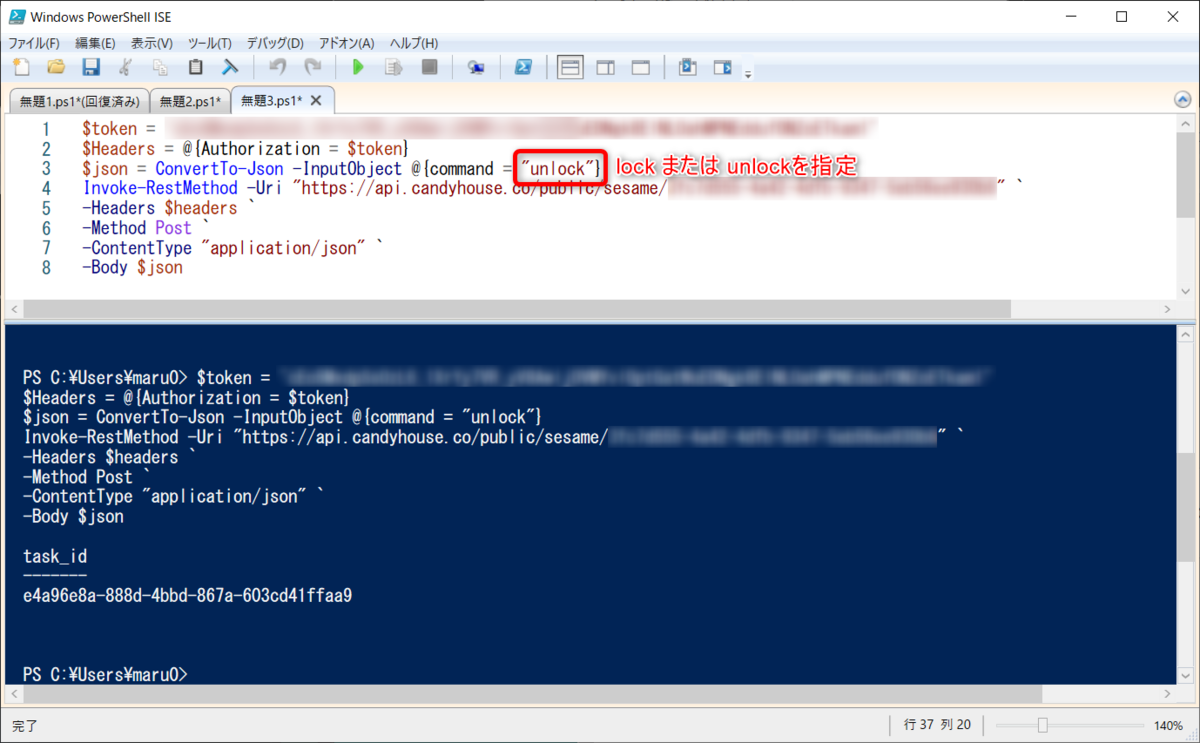Click -Method Post on script line 6
This screenshot has height=743, width=1200.
coord(137,228)
